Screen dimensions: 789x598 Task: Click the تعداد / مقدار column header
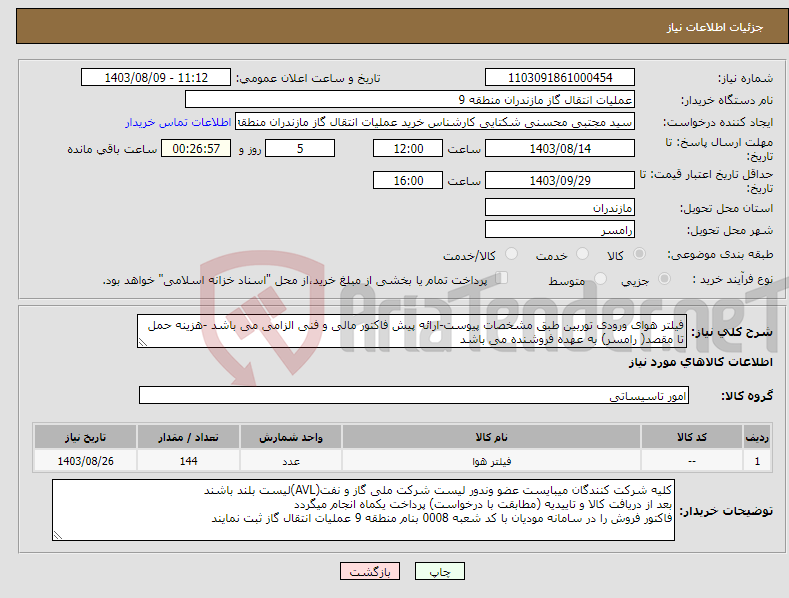[188, 437]
